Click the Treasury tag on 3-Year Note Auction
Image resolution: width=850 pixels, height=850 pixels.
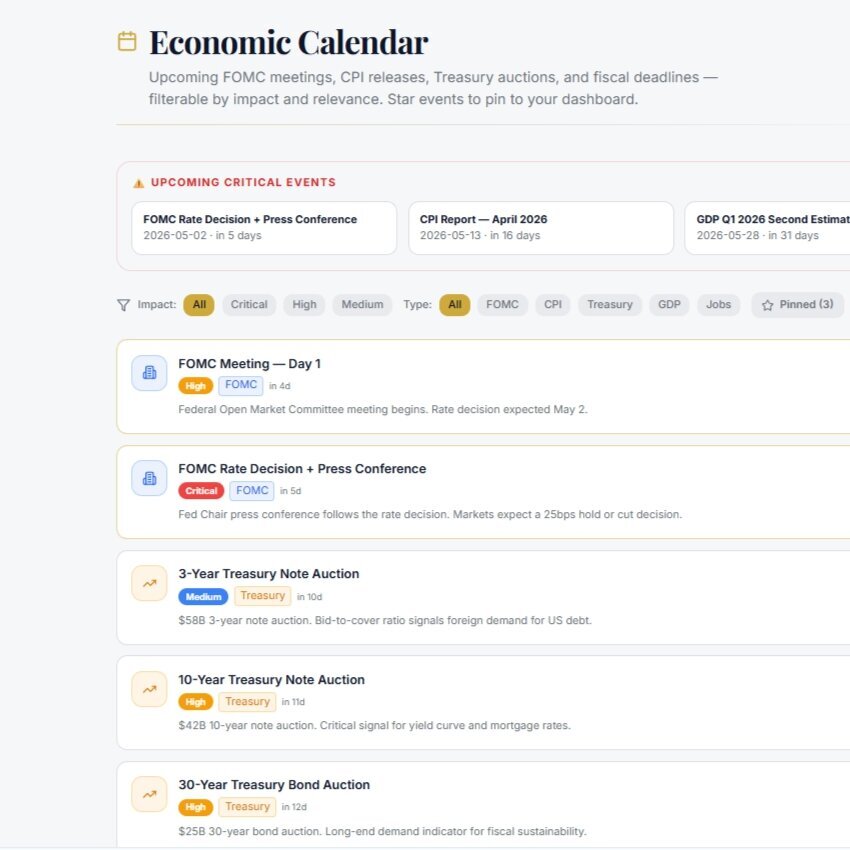[x=262, y=596]
